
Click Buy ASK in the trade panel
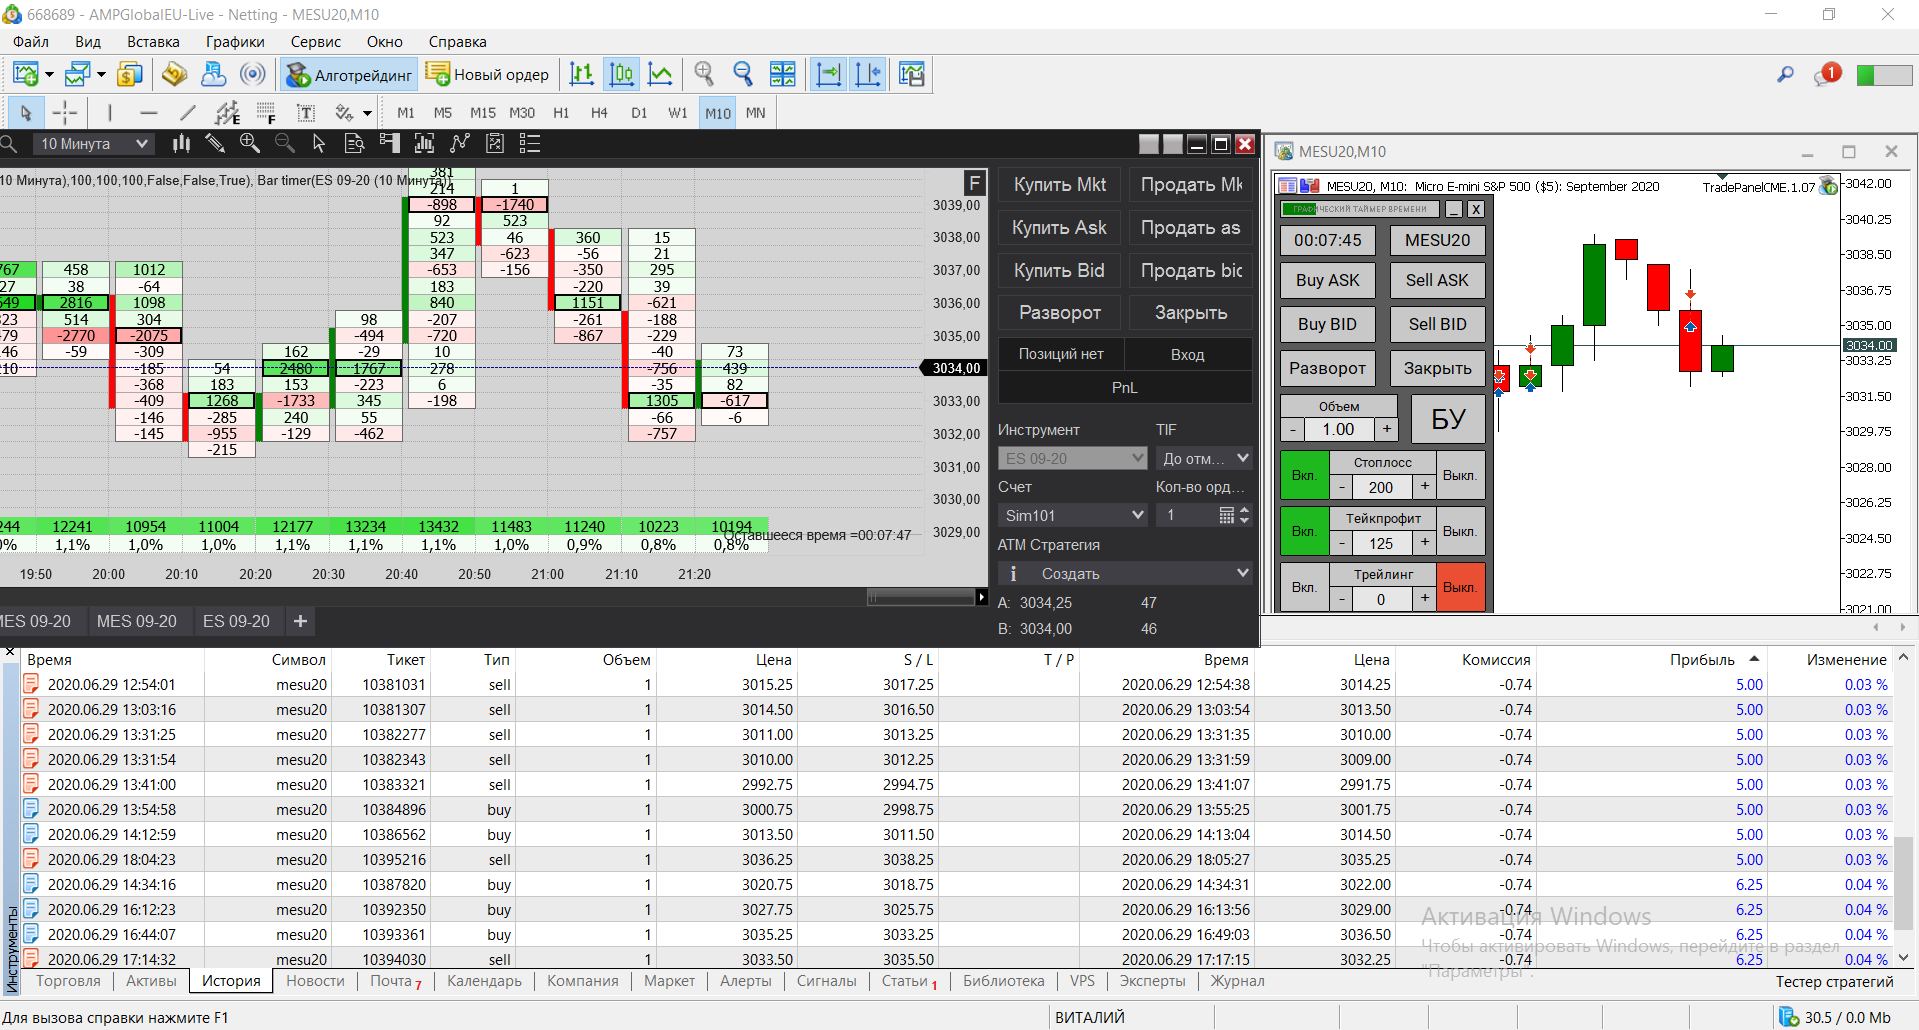coord(1328,280)
